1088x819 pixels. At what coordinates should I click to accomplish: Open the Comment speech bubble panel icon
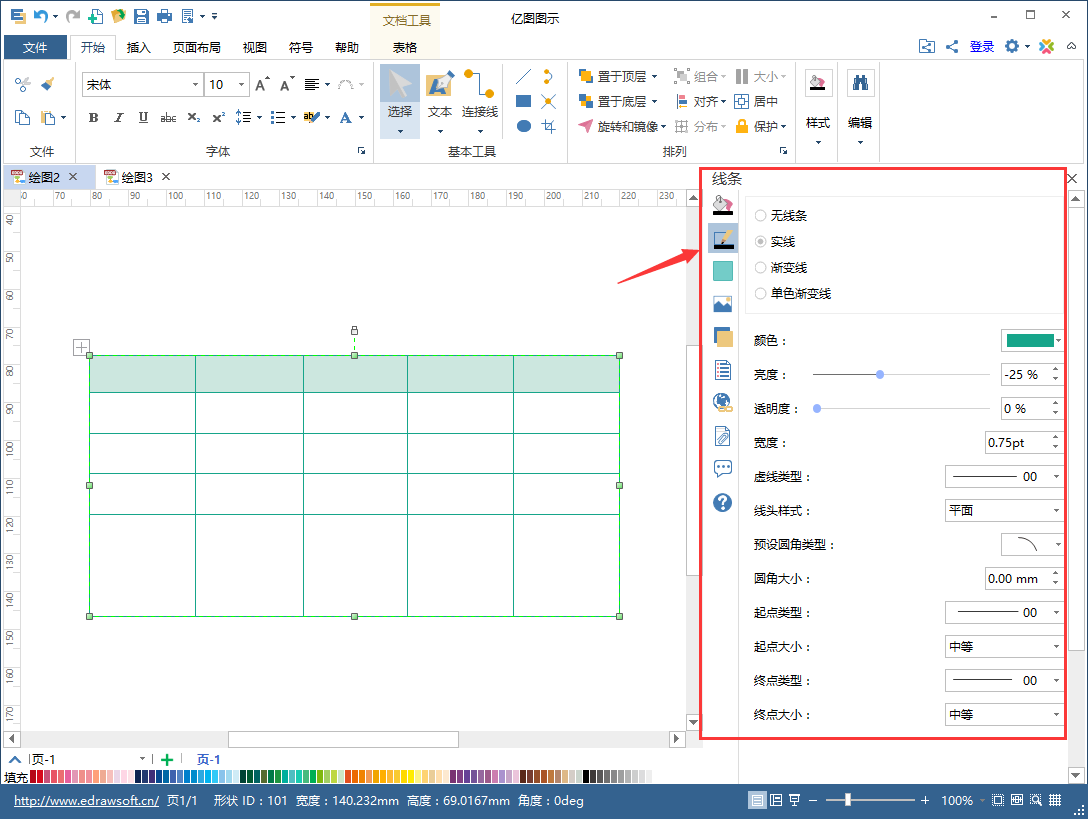point(722,468)
